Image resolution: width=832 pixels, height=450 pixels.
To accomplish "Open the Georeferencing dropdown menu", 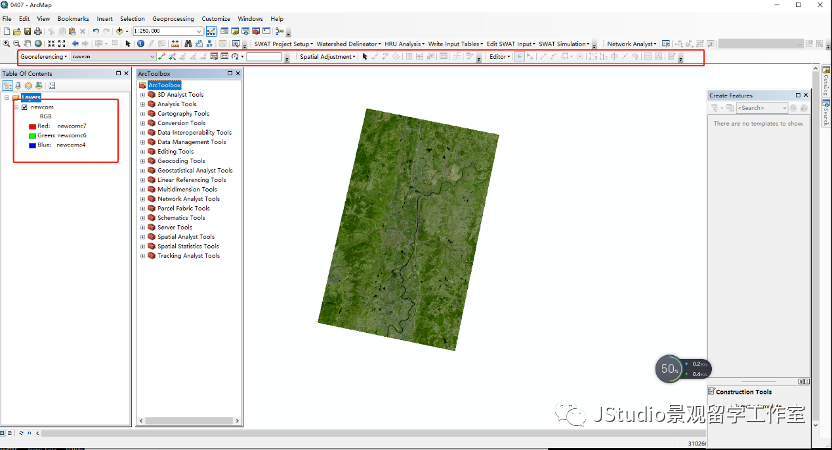I will (44, 56).
